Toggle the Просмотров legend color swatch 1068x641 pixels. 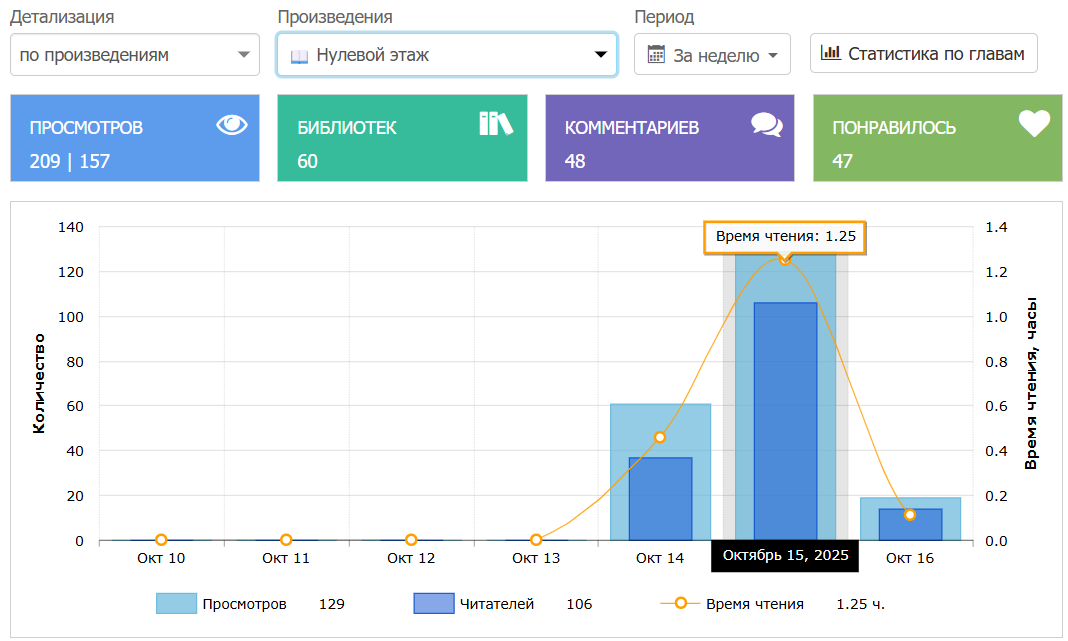[176, 604]
